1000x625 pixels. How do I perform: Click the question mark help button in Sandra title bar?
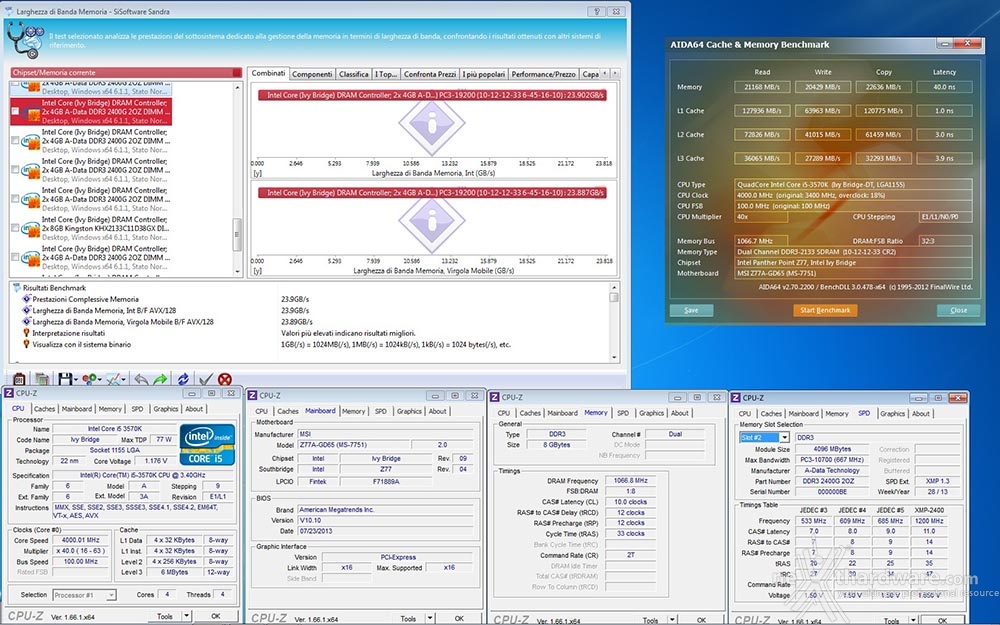pyautogui.click(x=597, y=11)
